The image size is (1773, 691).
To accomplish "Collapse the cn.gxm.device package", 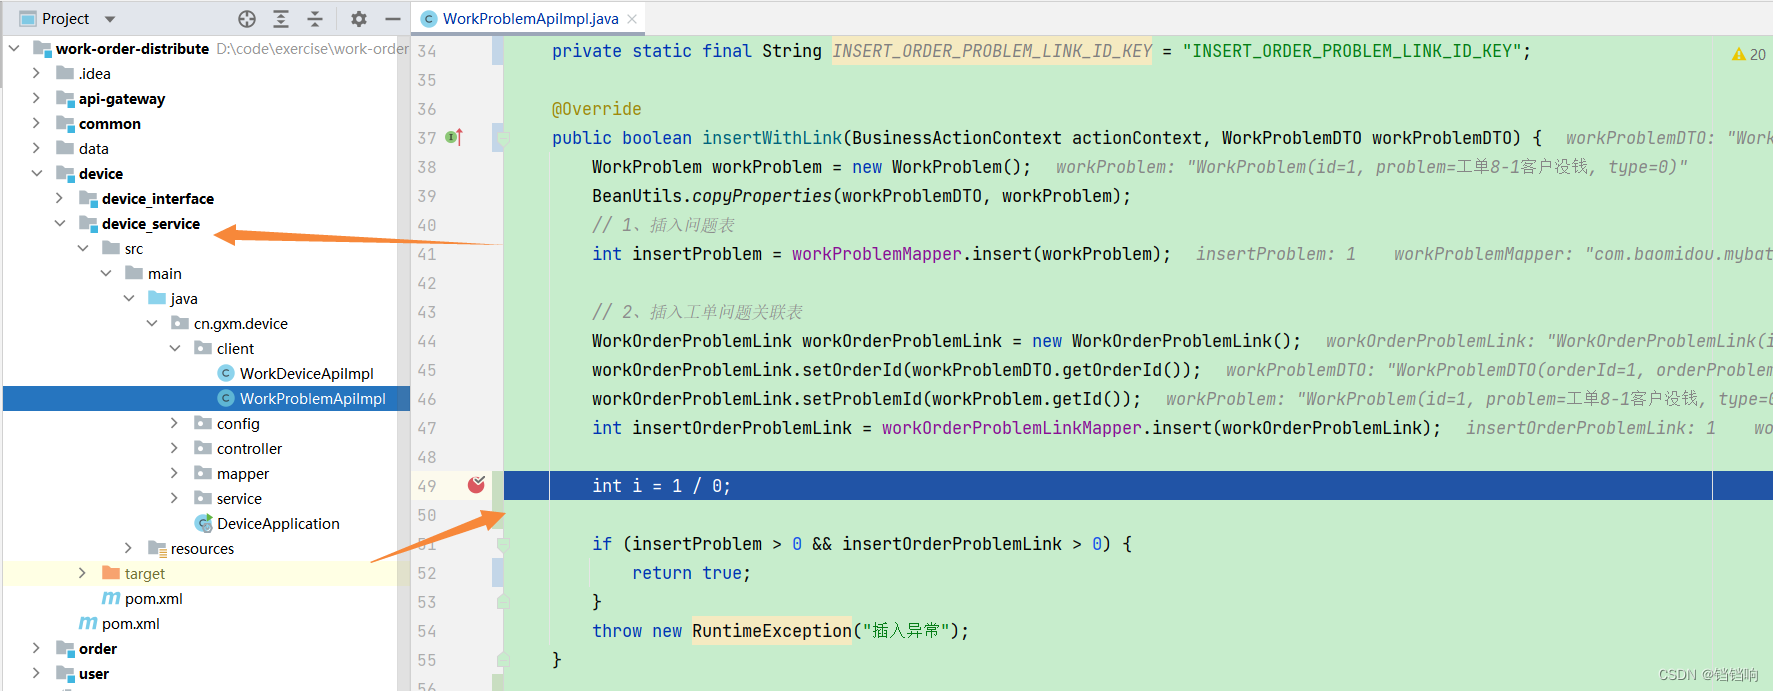I will (x=151, y=323).
